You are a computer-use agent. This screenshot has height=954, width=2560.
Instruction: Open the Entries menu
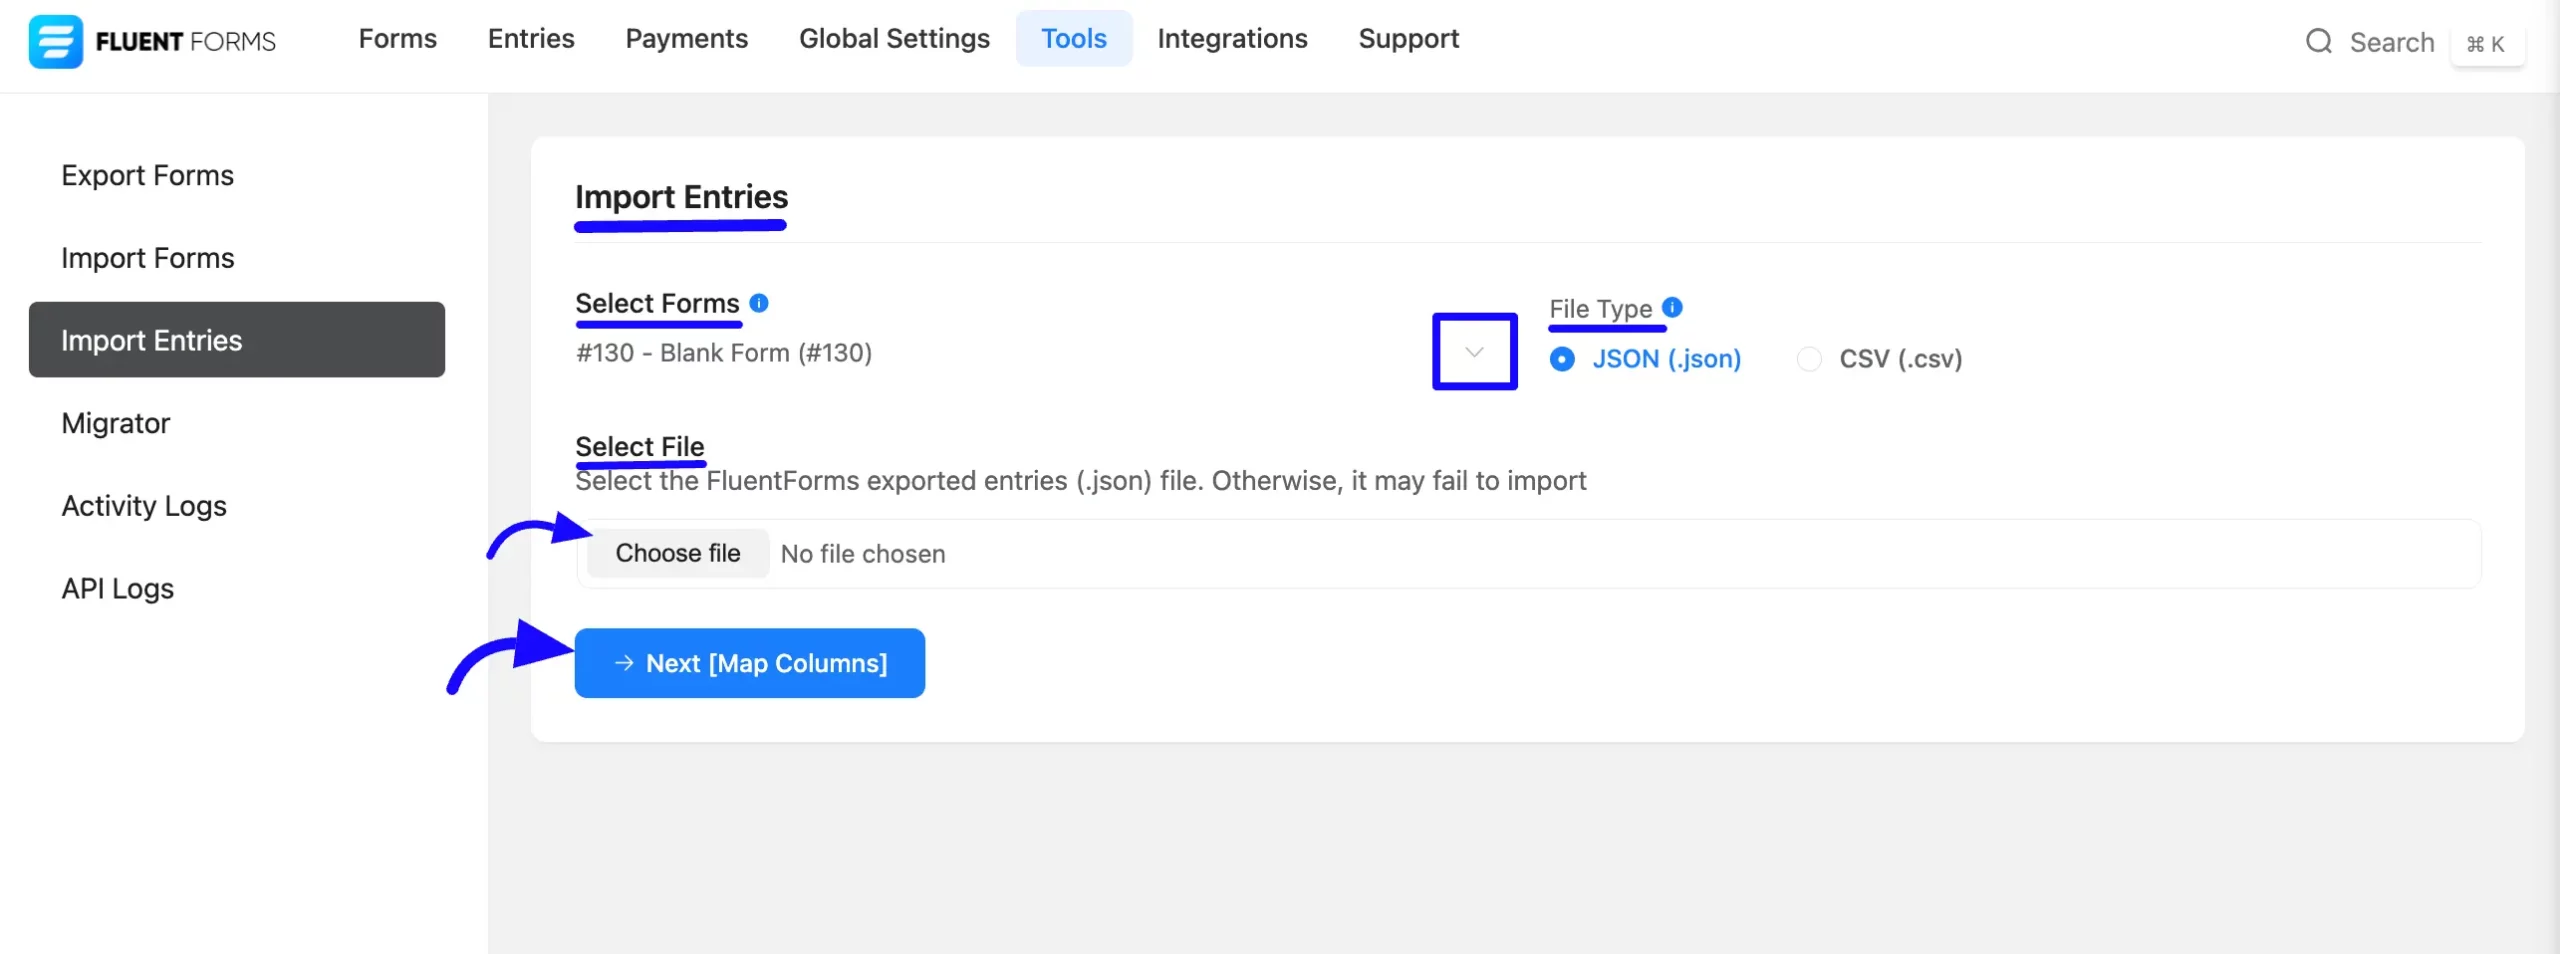click(x=531, y=39)
